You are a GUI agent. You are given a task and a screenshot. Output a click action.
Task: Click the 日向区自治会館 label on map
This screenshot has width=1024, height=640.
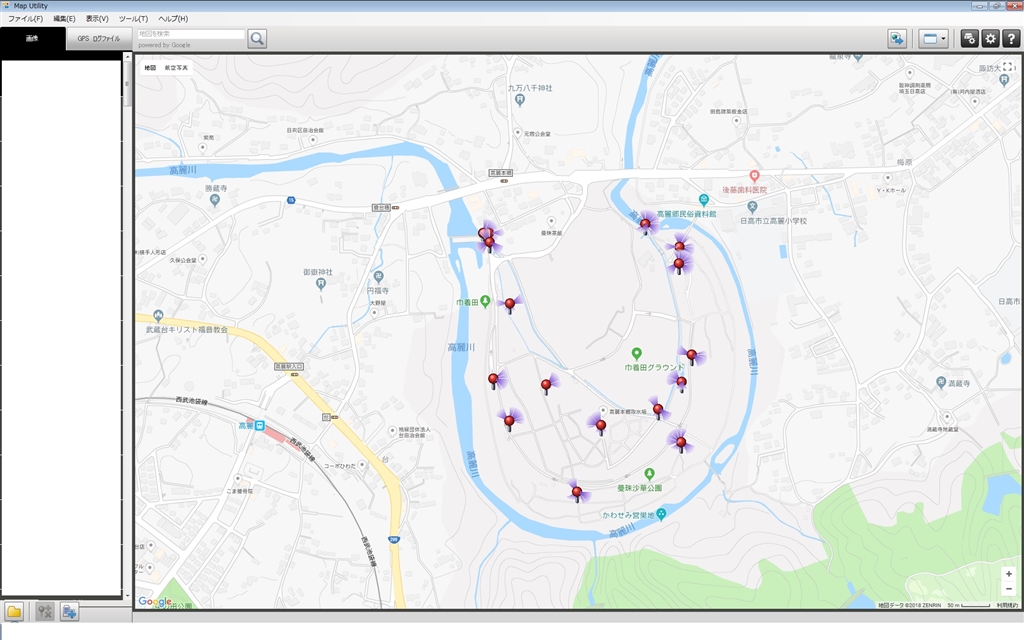coord(305,131)
